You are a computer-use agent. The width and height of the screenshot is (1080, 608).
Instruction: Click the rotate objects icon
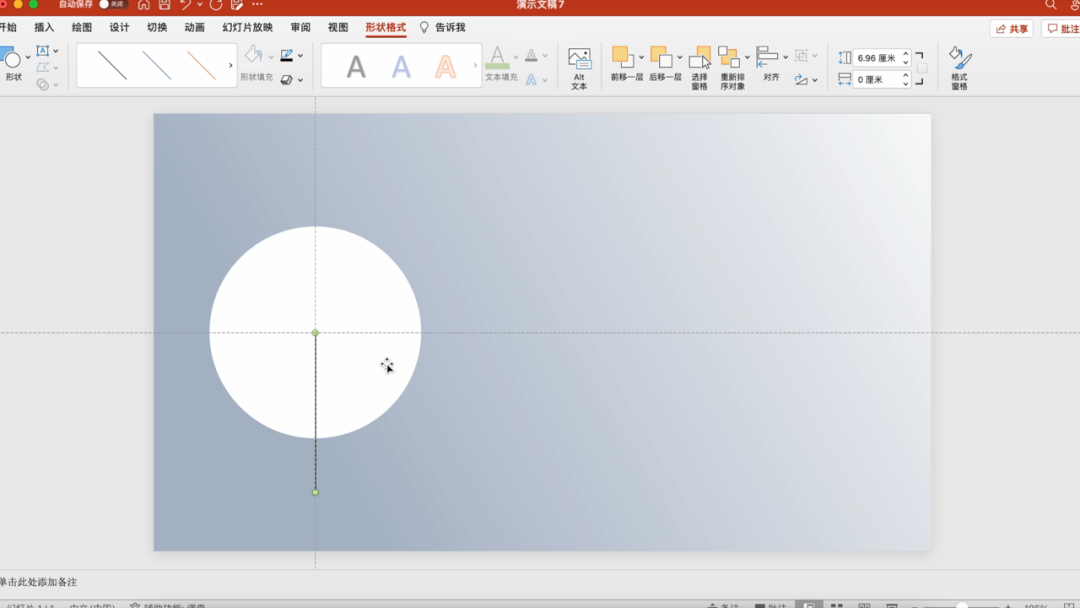pos(801,80)
